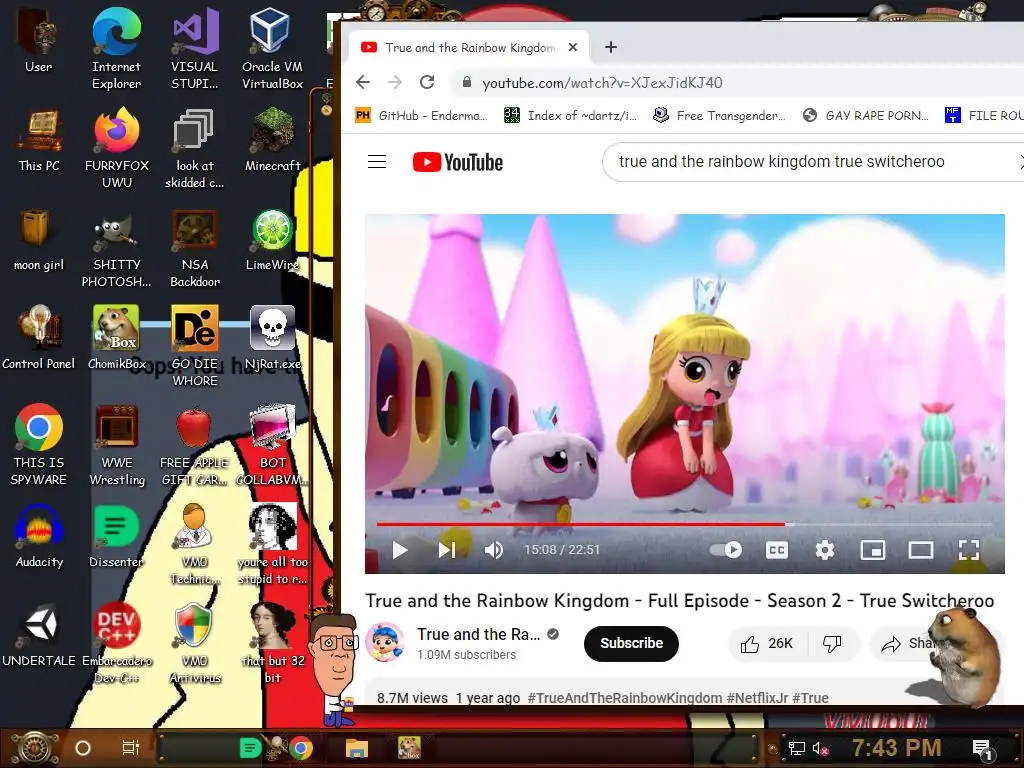Select the 'that but 32 bit' icon

(272, 643)
